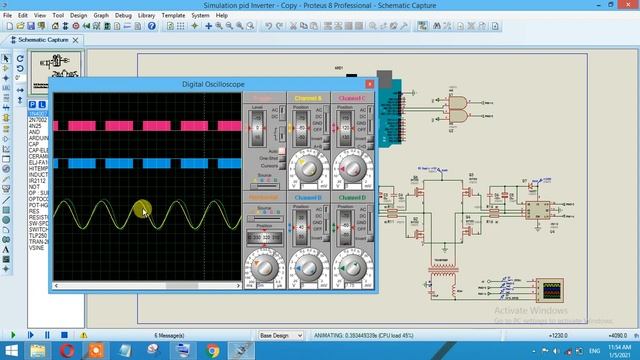Close the Schematic Capture tab
The image size is (640, 360).
tap(76, 40)
